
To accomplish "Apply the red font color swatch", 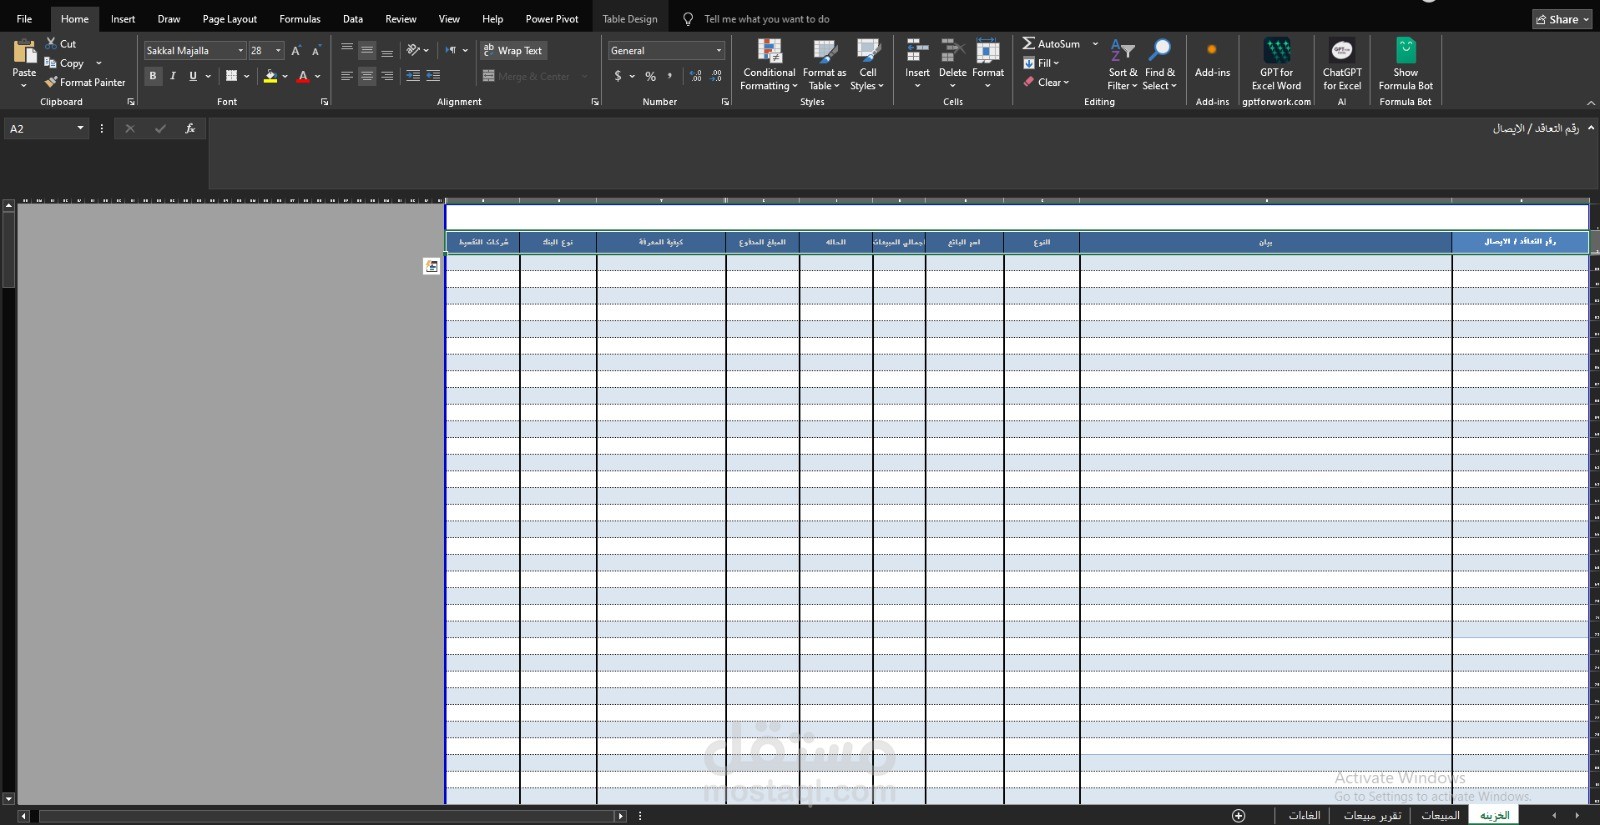I will [303, 76].
